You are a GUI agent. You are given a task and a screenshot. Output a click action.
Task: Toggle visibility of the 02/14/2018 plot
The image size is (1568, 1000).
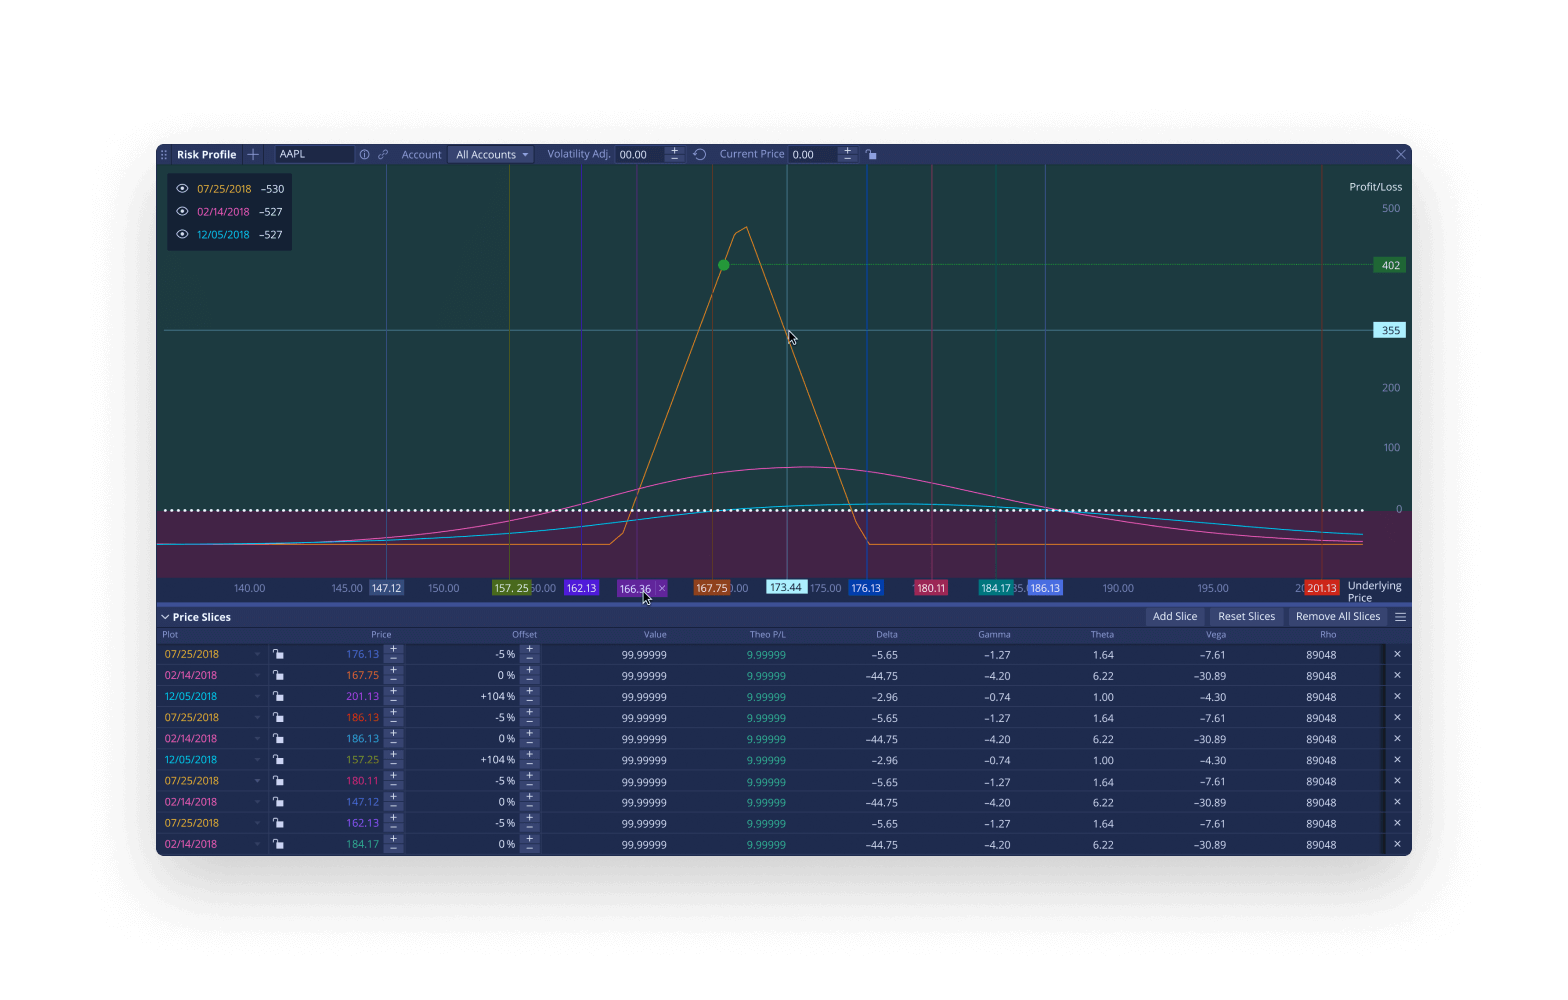(x=182, y=211)
